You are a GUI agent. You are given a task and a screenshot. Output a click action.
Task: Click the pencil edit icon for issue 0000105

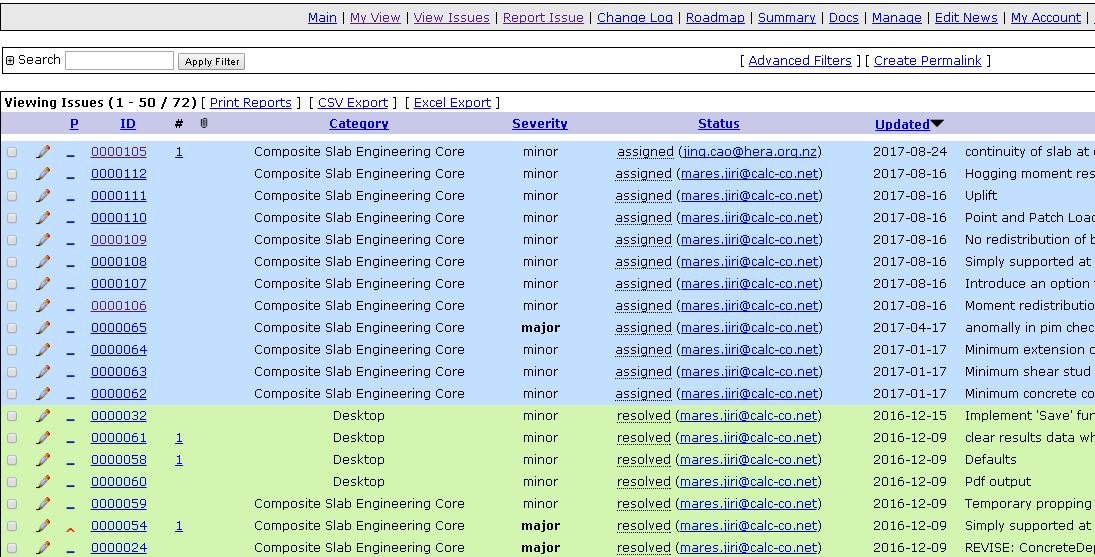click(x=43, y=152)
